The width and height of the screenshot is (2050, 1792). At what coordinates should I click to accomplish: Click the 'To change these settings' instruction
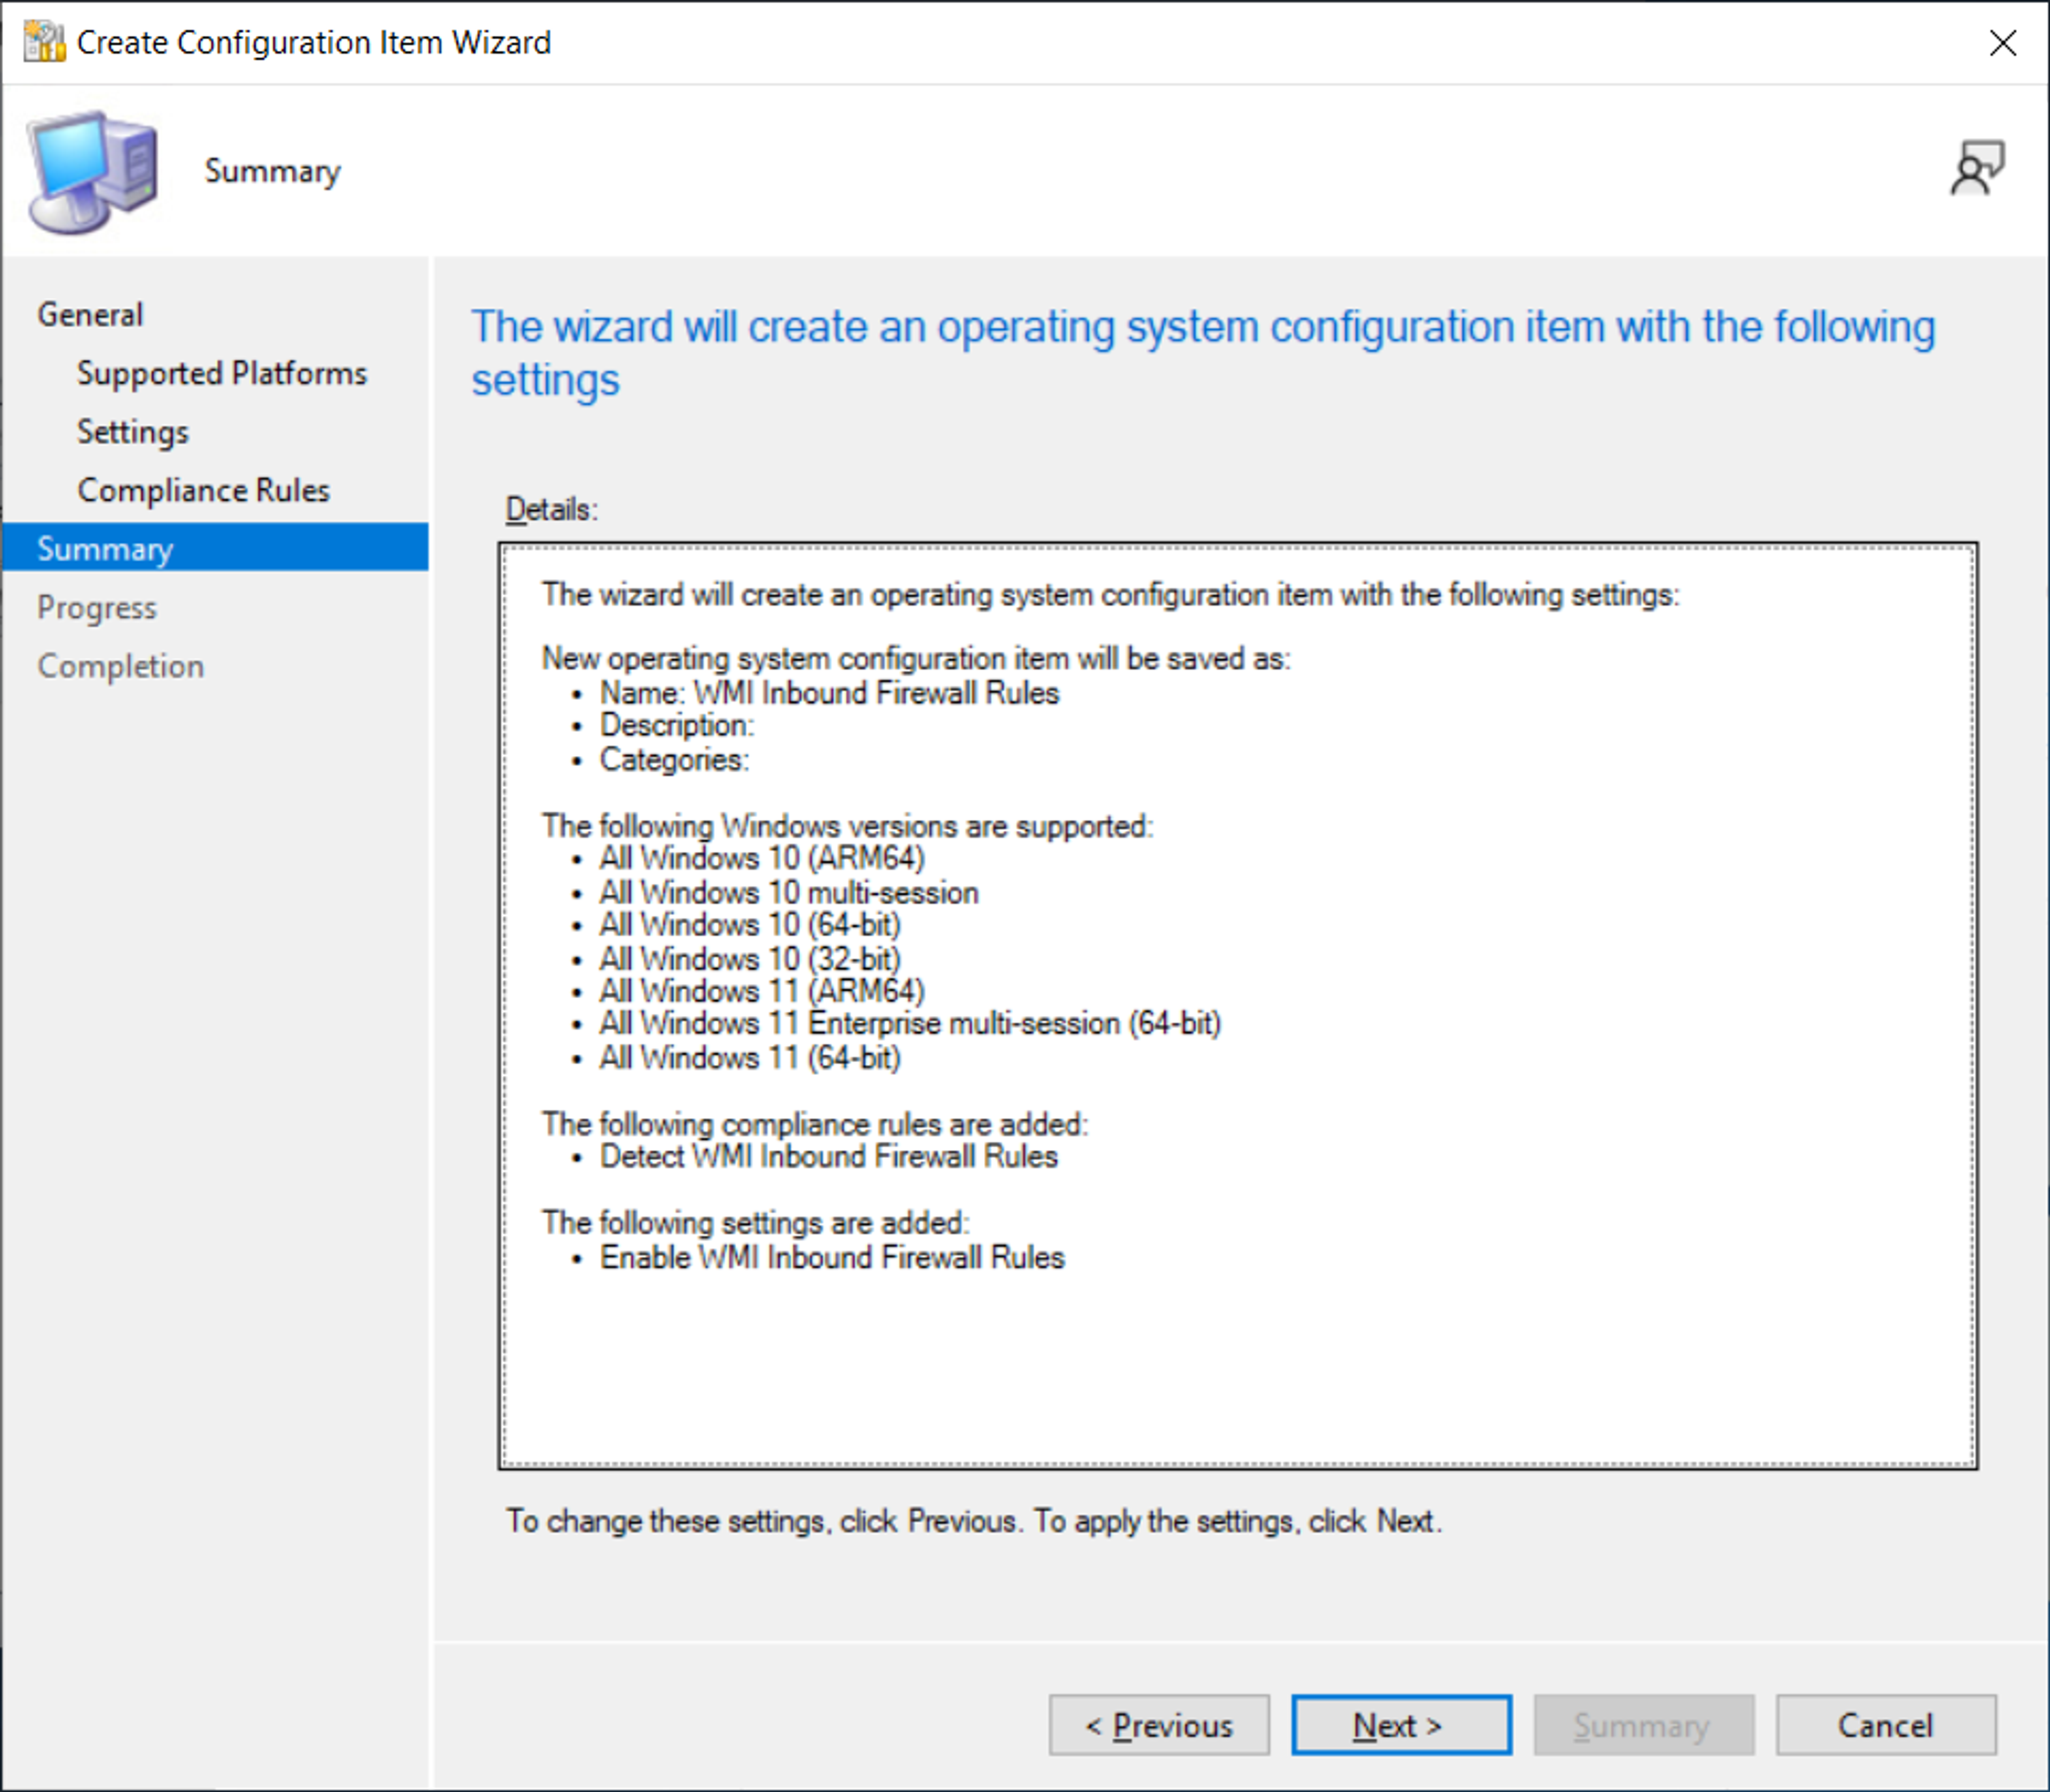pos(974,1521)
